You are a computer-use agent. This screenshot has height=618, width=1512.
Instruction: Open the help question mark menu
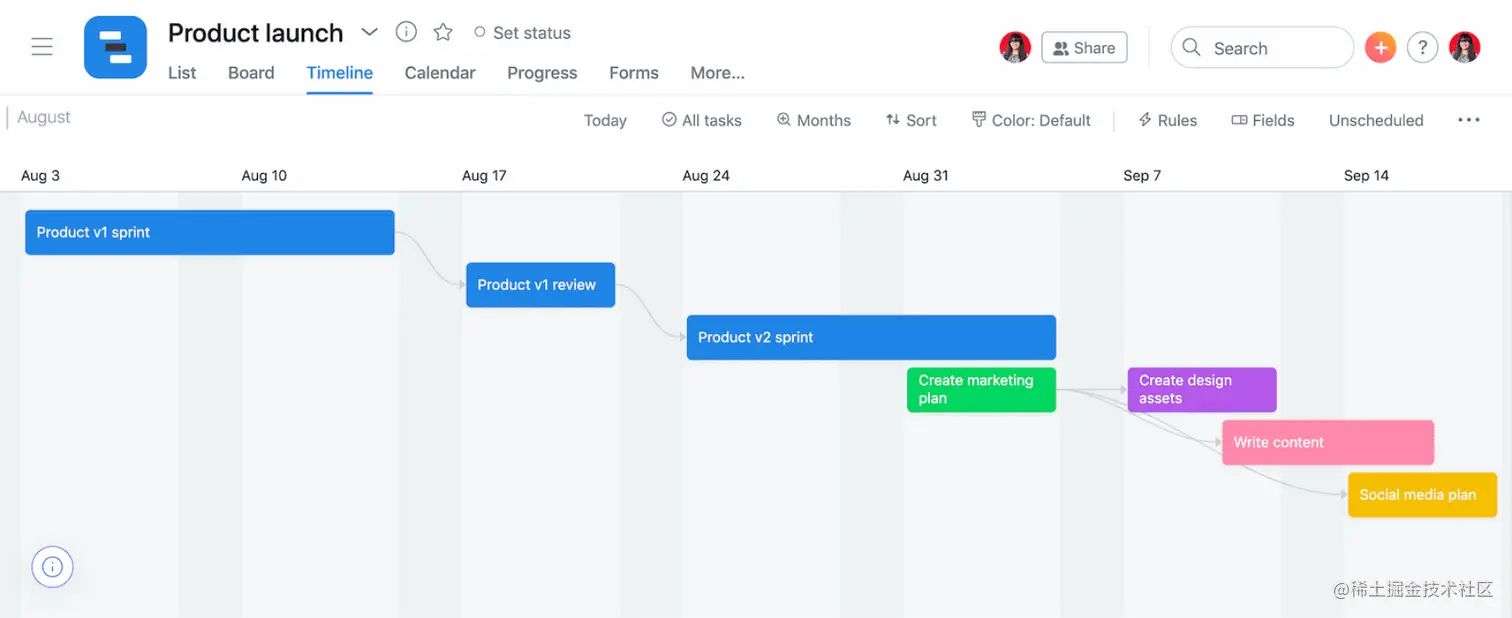point(1422,46)
